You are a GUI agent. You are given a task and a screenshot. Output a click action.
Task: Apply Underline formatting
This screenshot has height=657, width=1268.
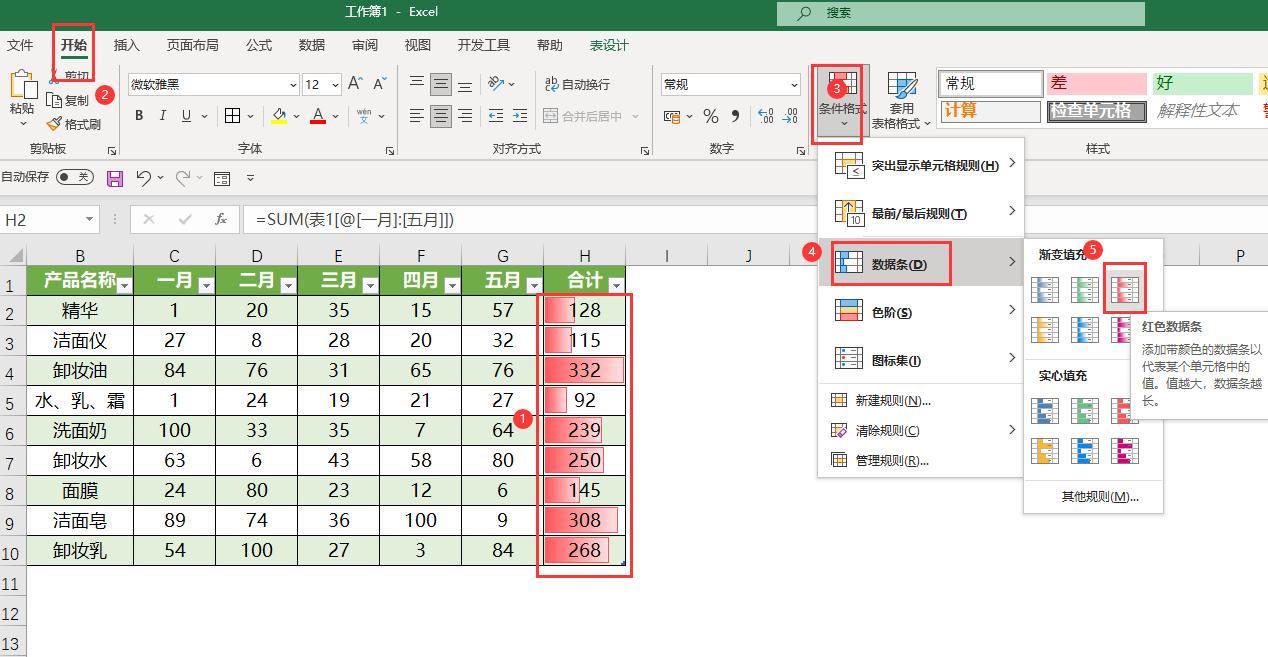coord(186,116)
